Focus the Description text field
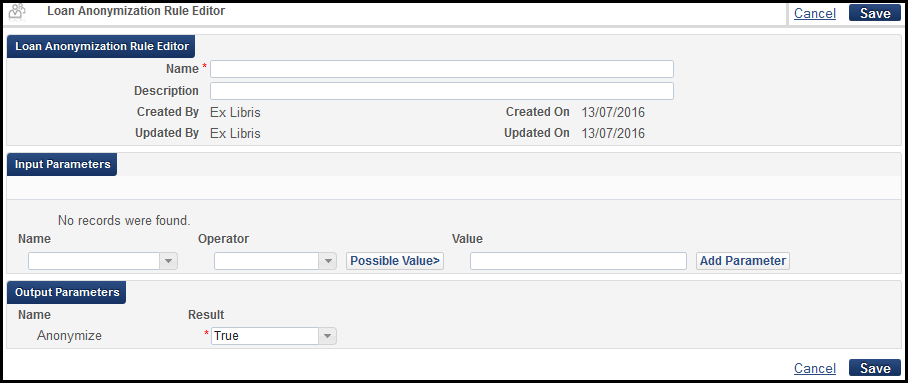 click(442, 91)
